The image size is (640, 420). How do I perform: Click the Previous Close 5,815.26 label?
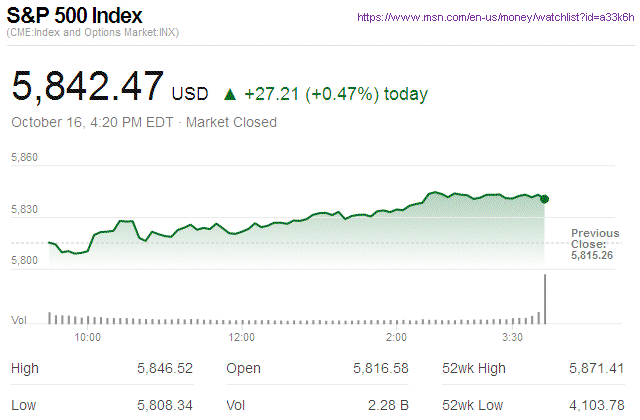tap(595, 244)
